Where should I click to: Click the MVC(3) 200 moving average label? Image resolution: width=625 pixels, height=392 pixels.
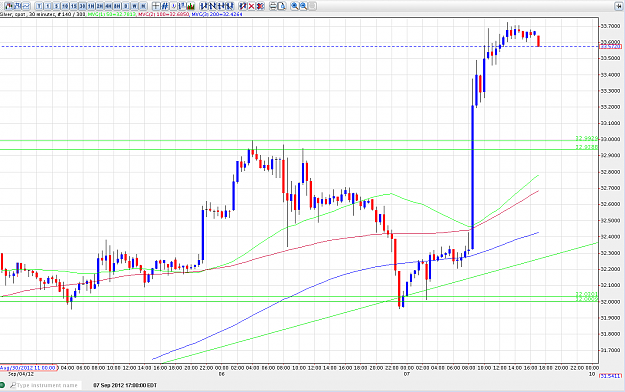point(217,14)
